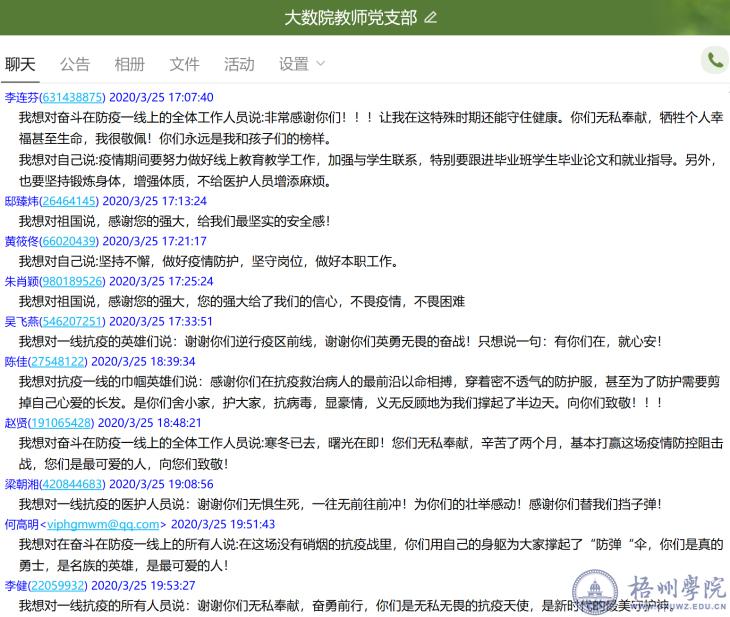Click the group title 大数院教师党支部
This screenshot has width=730, height=617.
point(351,17)
